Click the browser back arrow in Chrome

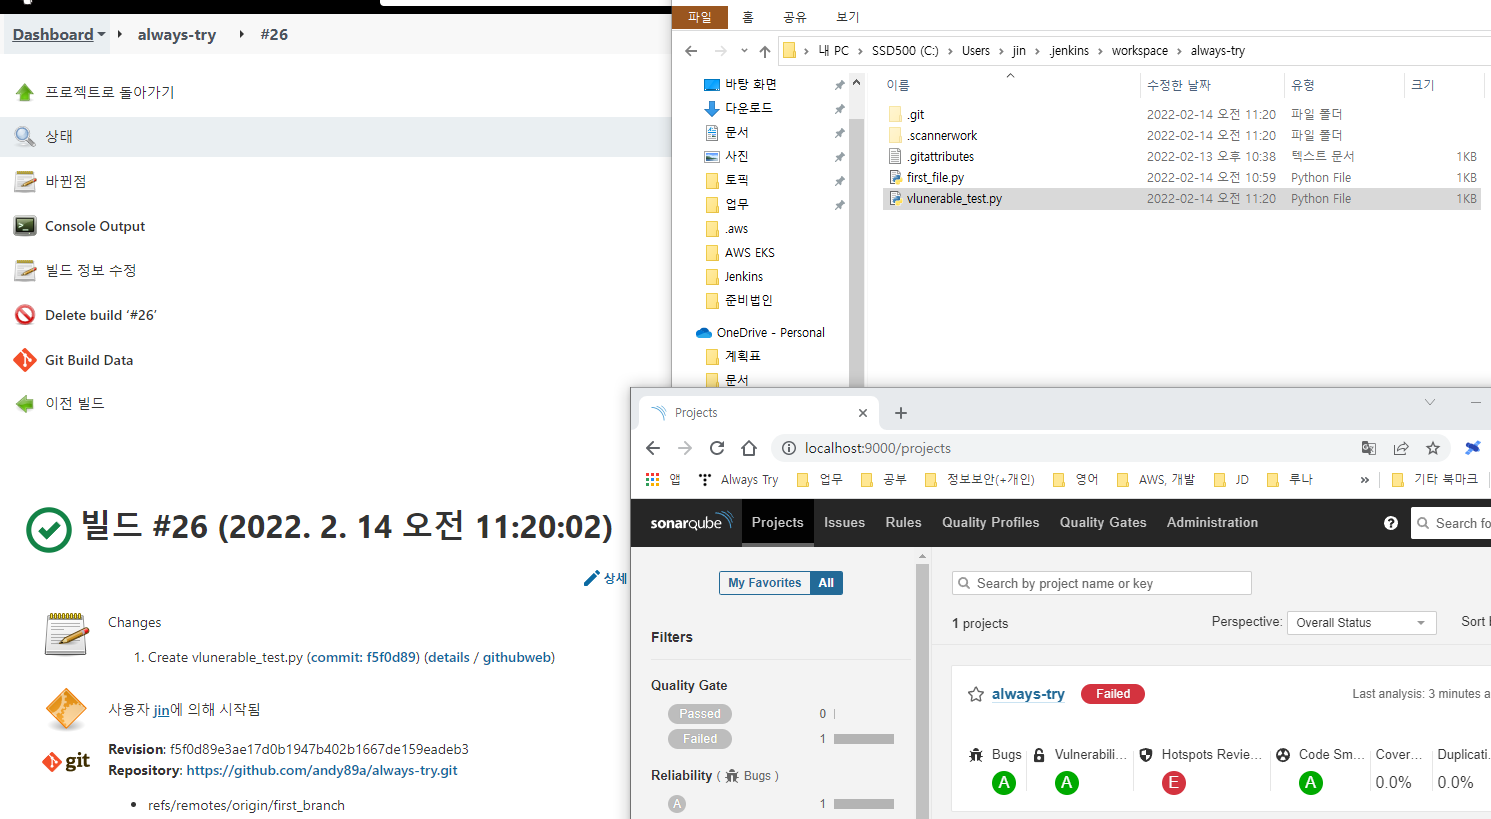point(653,448)
